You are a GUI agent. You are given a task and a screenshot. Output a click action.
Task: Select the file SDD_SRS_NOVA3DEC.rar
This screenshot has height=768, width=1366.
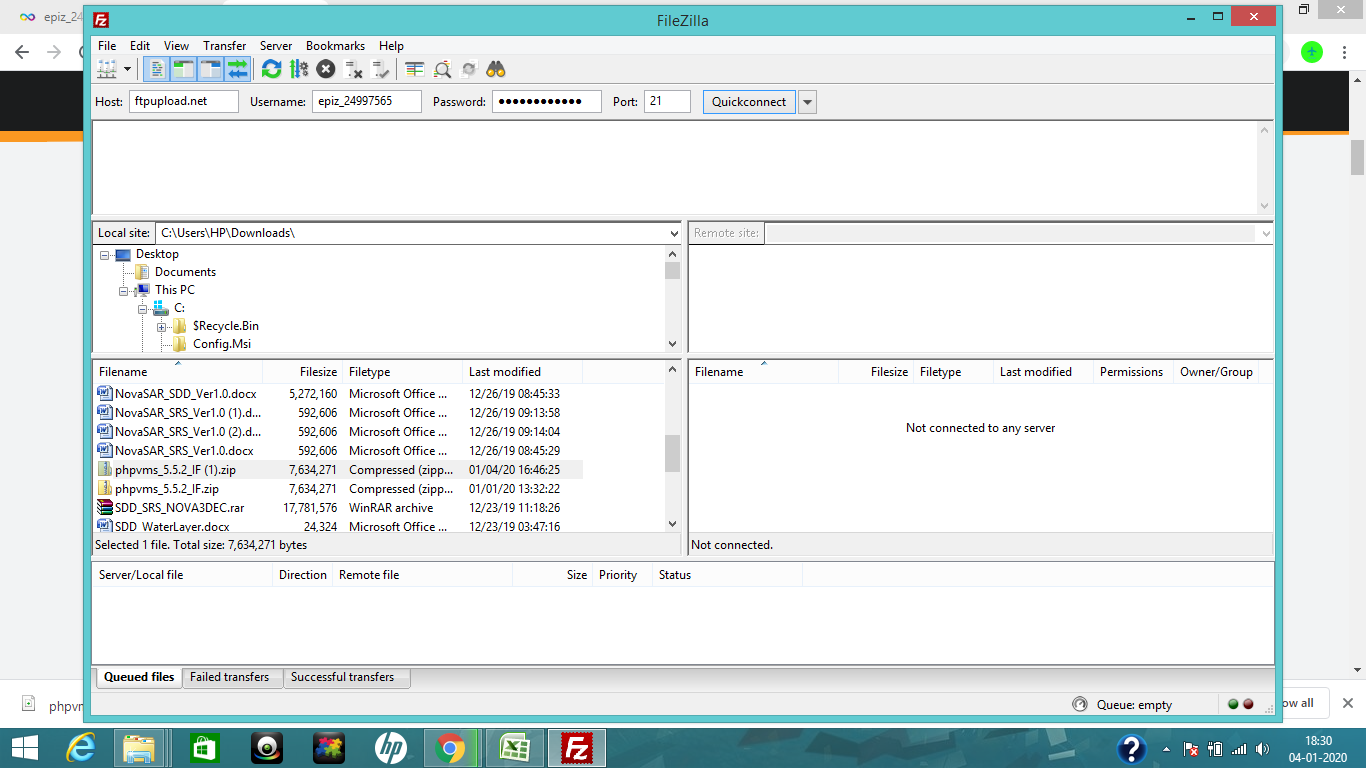(338, 508)
